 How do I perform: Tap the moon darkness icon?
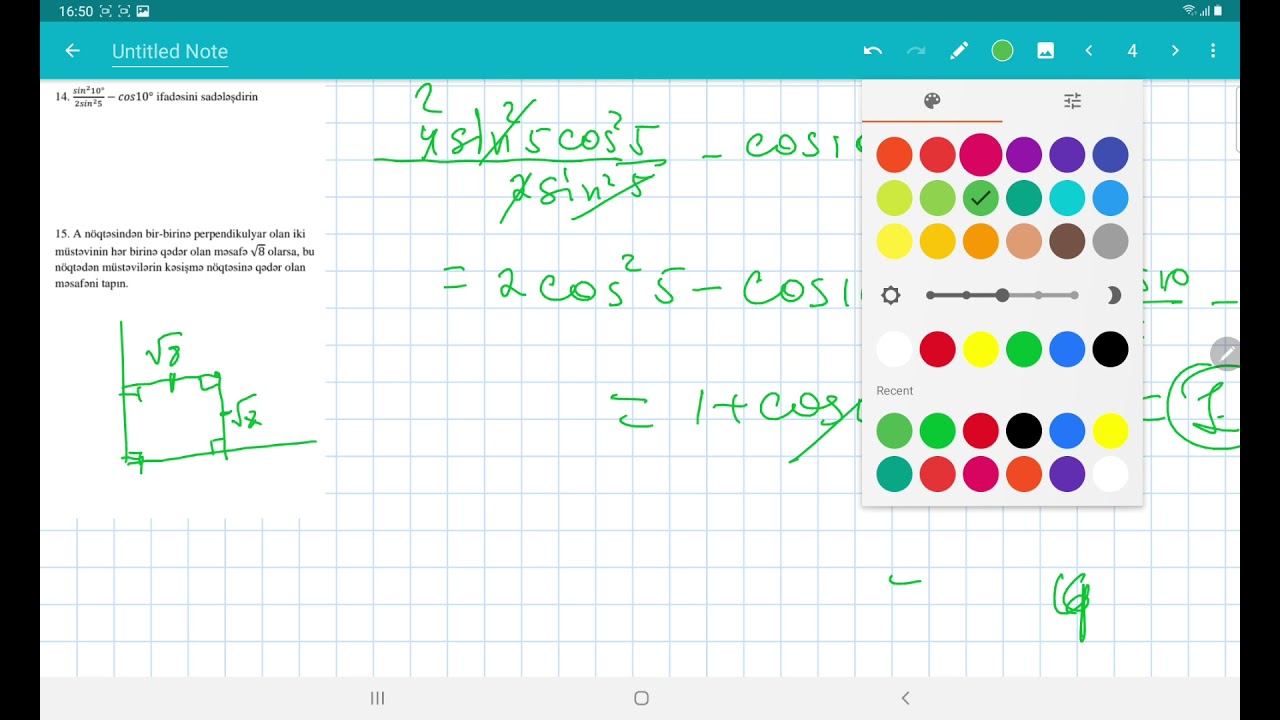coord(1113,295)
